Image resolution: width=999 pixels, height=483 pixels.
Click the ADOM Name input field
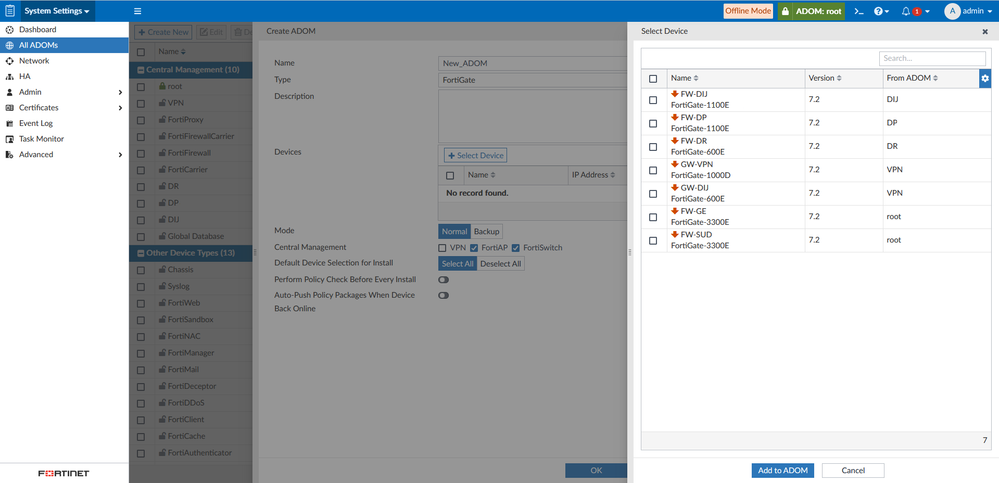pos(533,63)
